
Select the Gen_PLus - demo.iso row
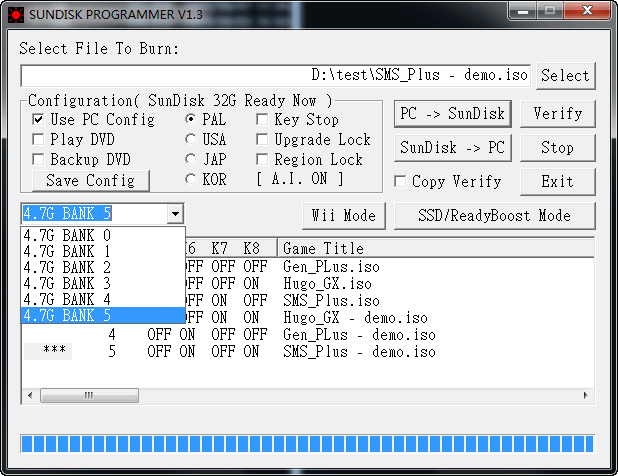coord(359,335)
